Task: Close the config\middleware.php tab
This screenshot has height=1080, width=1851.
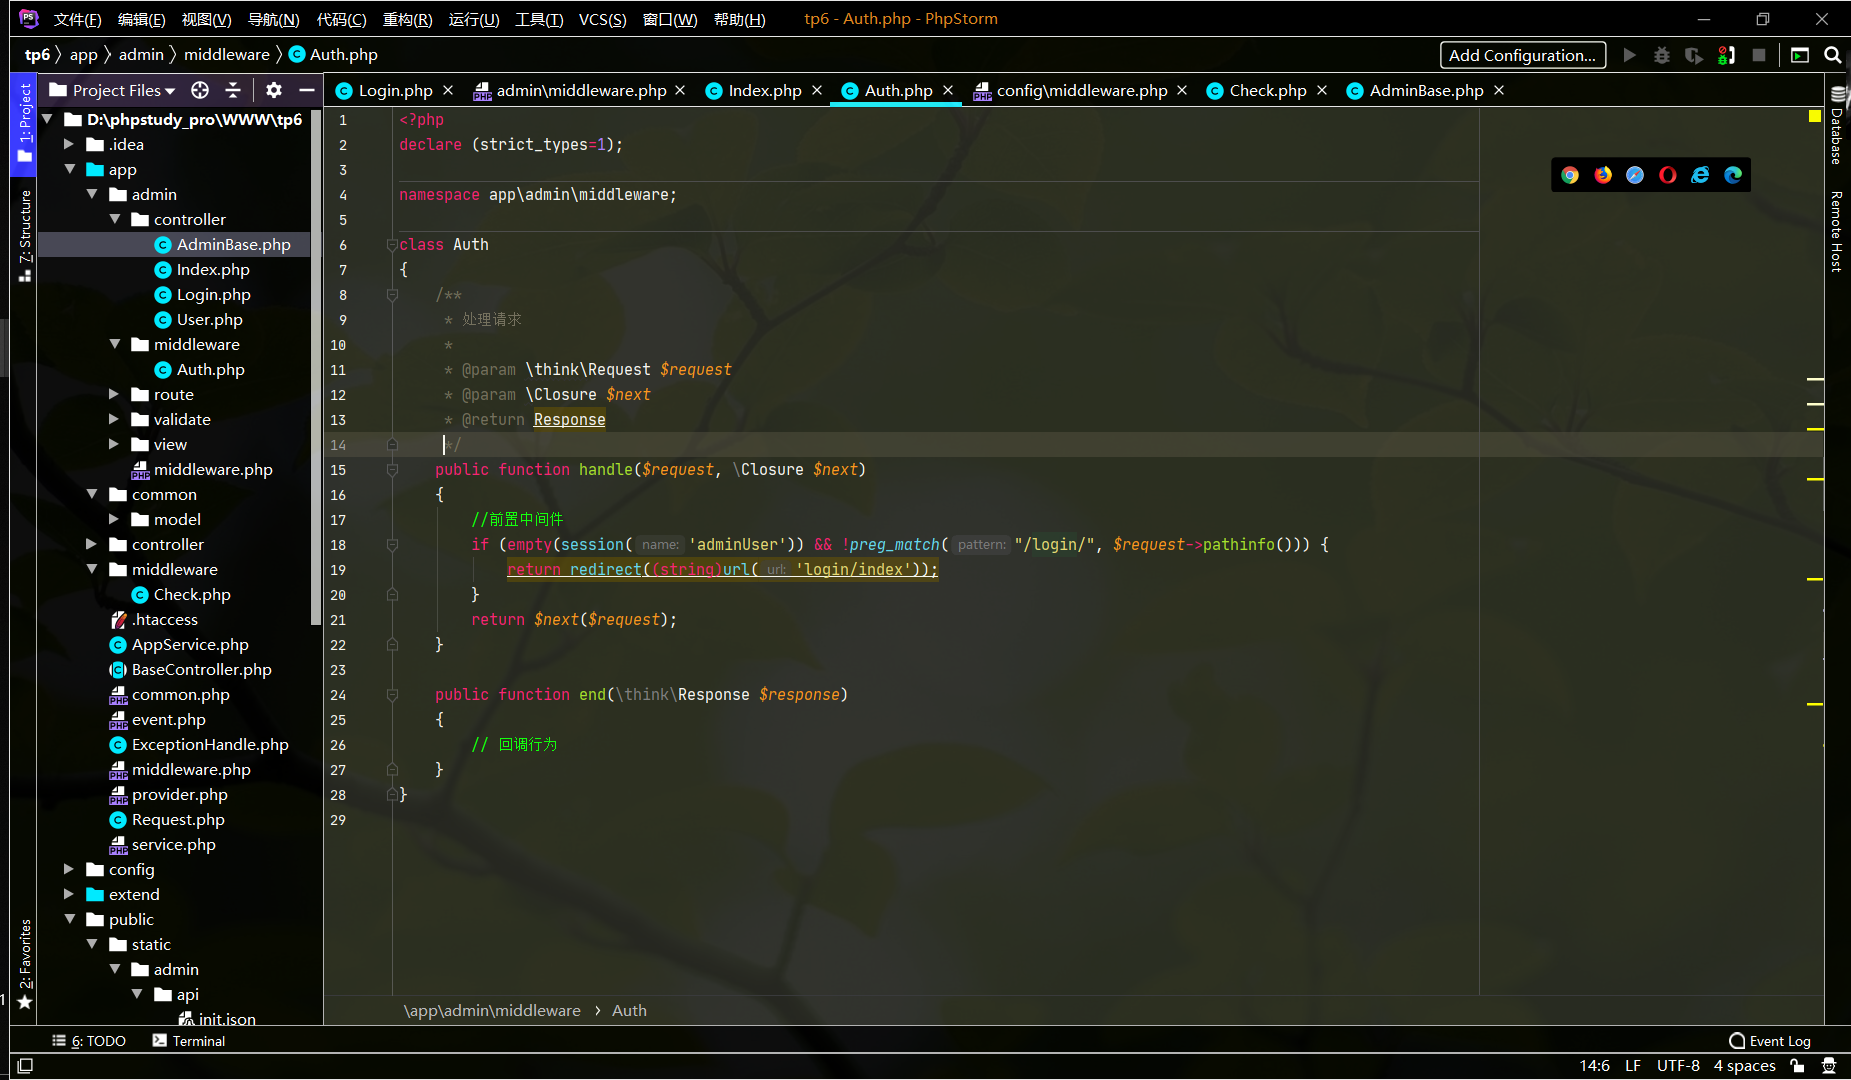Action: pos(1182,90)
